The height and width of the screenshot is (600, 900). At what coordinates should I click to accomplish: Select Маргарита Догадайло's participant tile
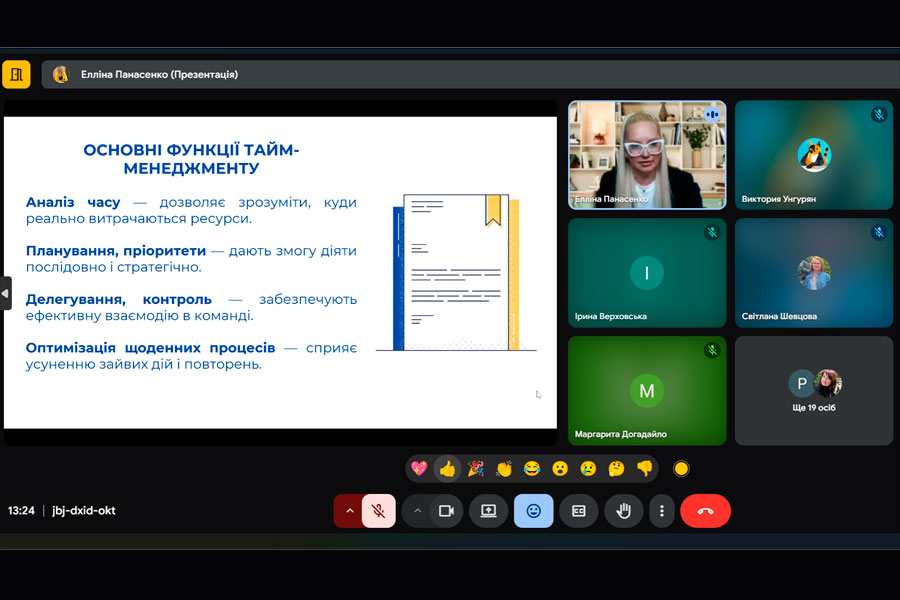point(647,390)
